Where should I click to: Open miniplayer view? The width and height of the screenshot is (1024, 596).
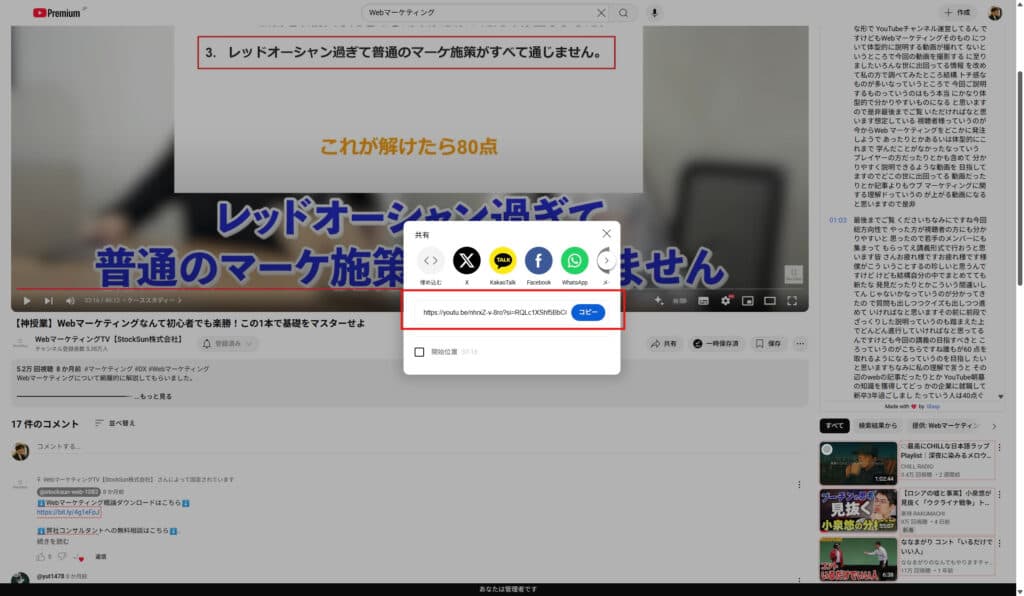(748, 301)
